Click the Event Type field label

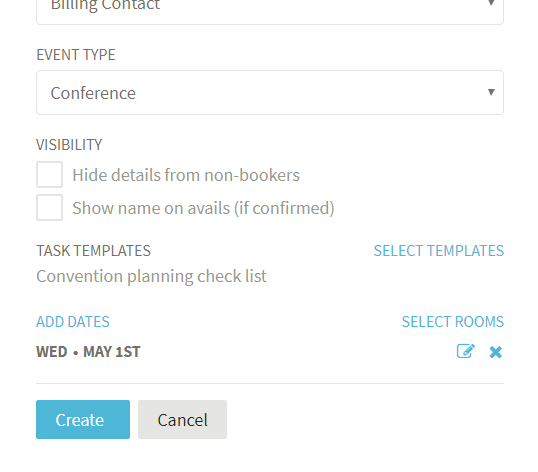pos(76,55)
